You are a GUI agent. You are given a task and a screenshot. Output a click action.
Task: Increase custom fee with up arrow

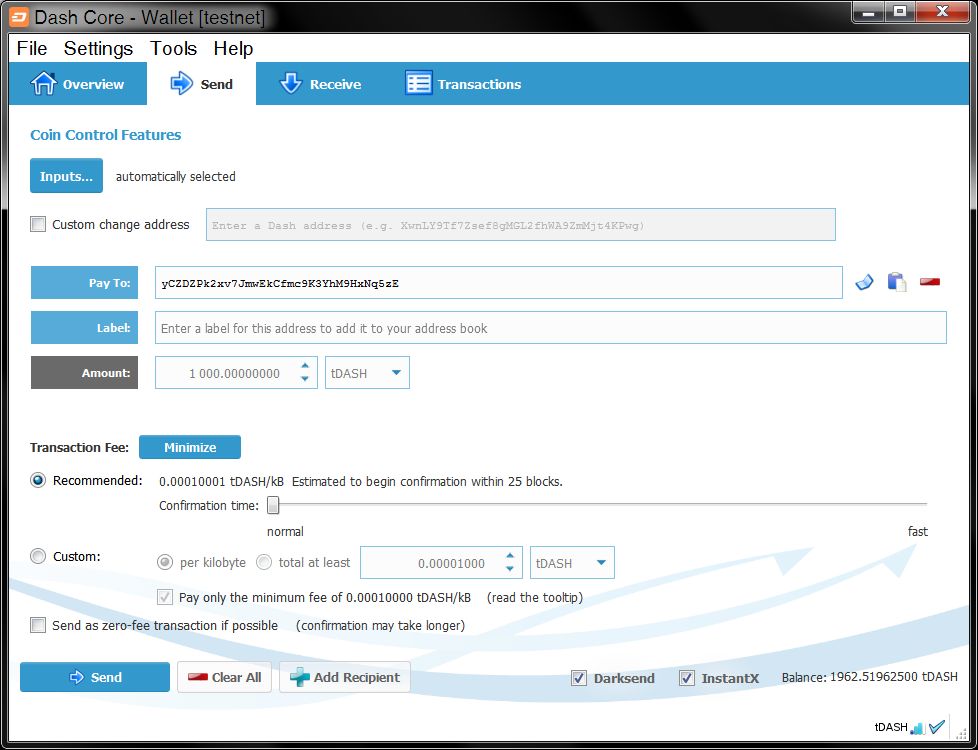tap(510, 556)
